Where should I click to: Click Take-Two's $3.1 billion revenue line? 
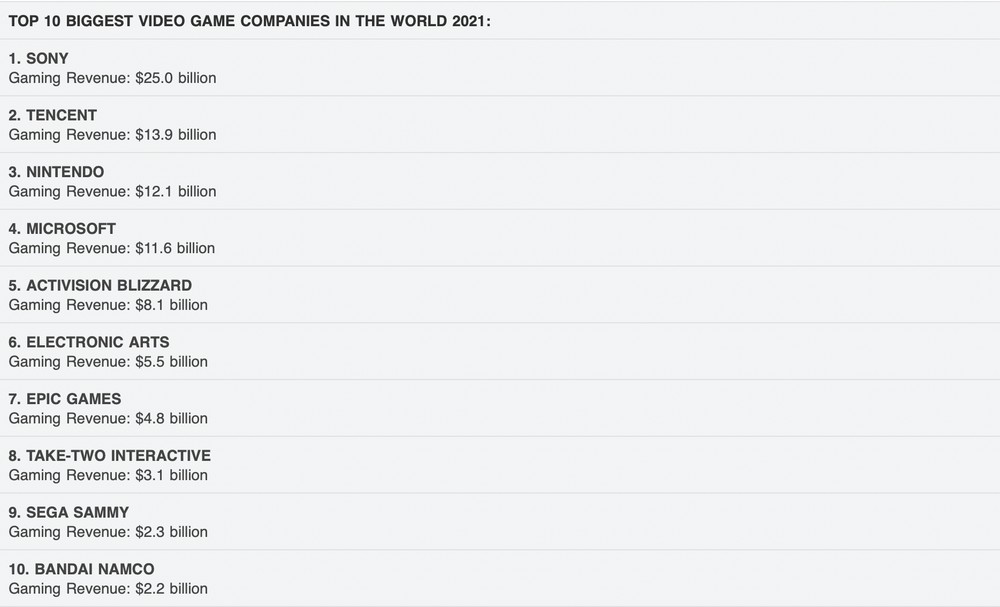[108, 475]
